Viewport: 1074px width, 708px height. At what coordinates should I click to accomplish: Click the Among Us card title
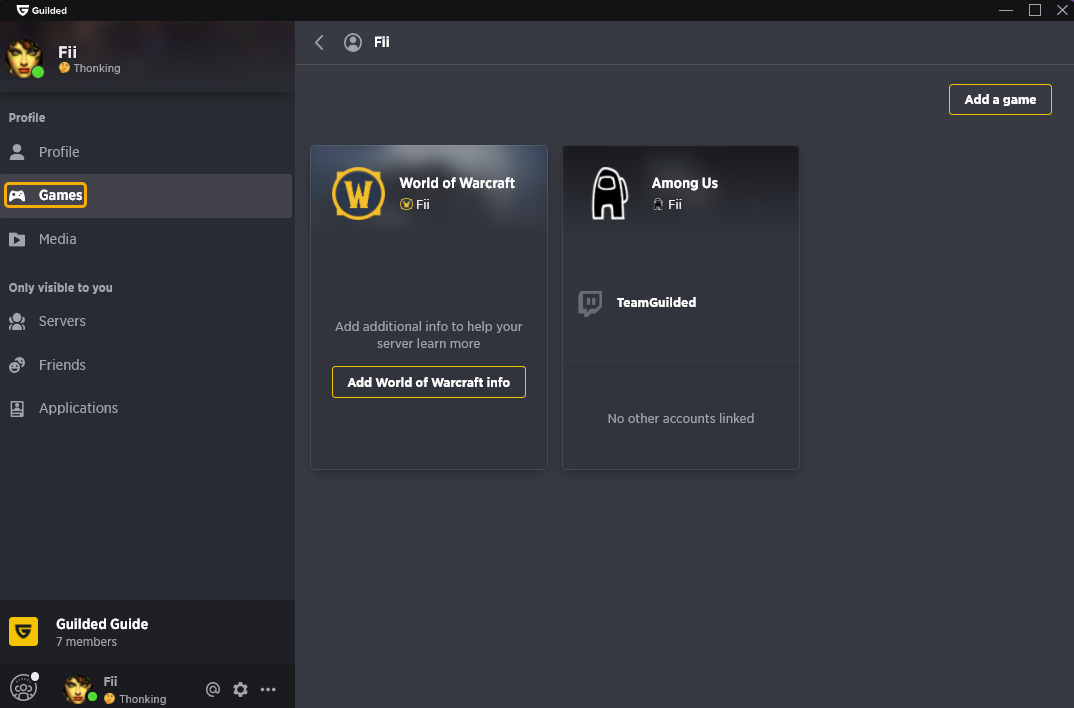684,183
